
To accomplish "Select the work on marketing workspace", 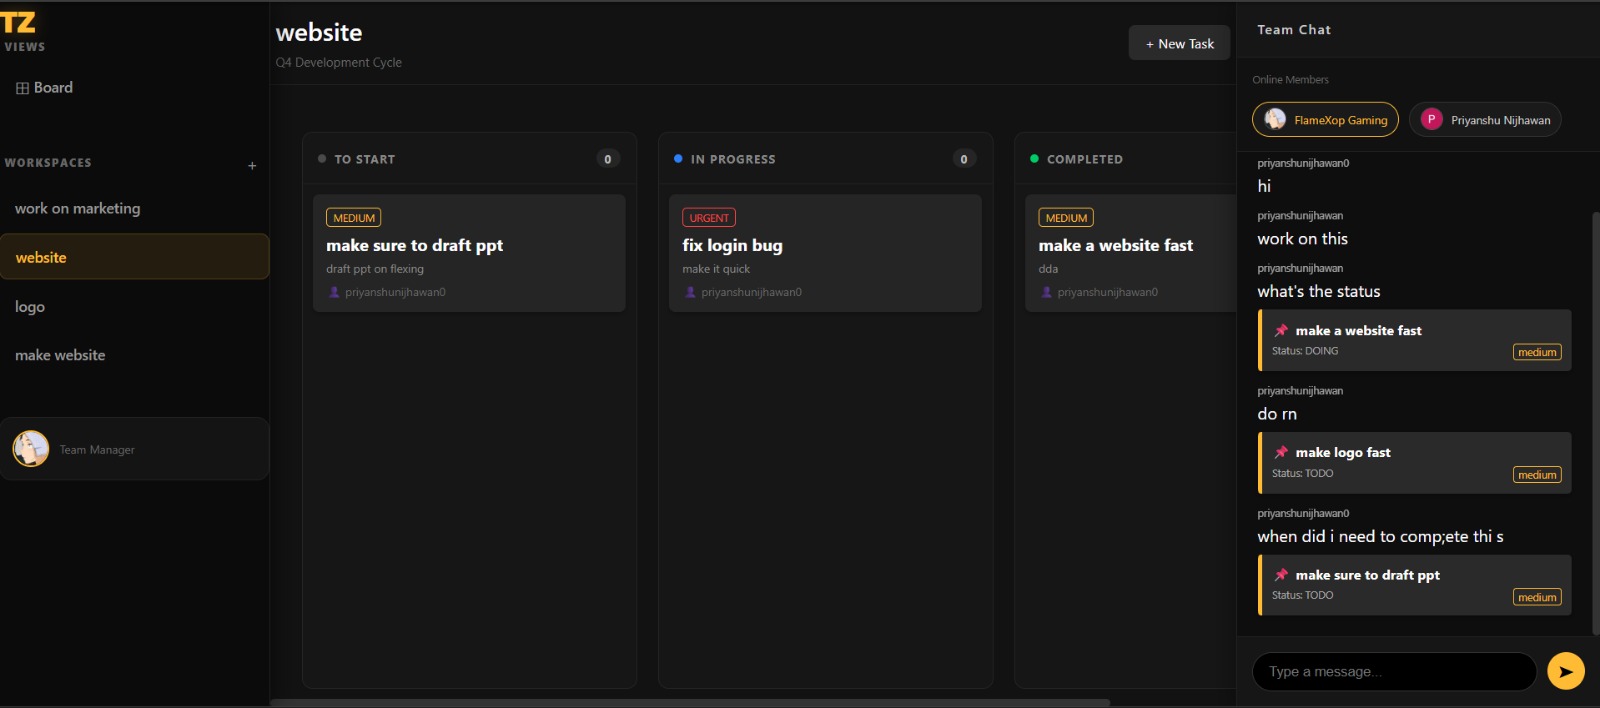I will (78, 208).
